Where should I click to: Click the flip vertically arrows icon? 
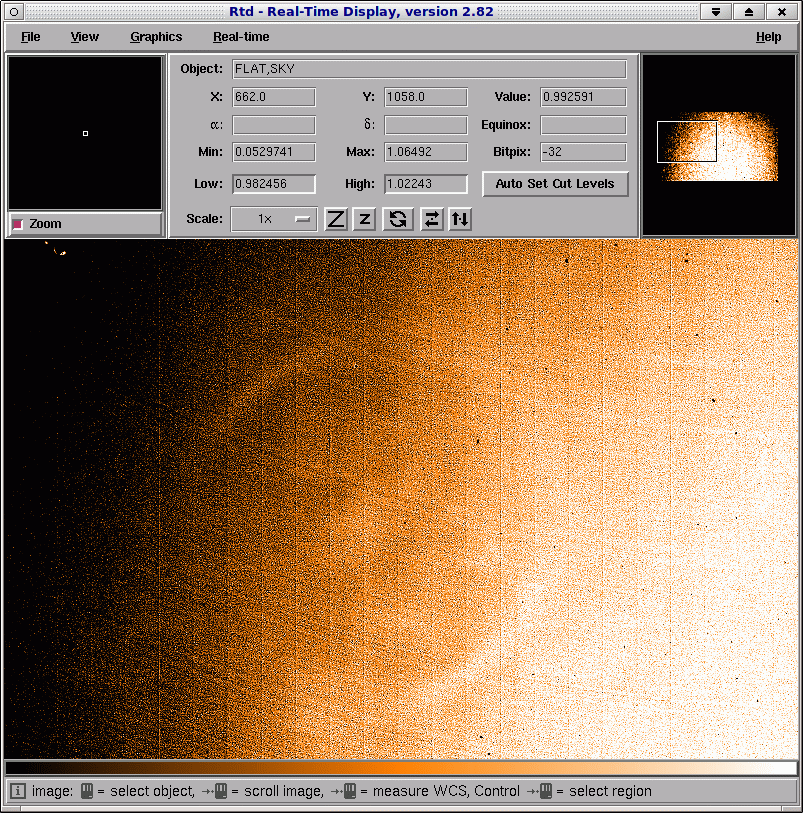click(x=460, y=219)
